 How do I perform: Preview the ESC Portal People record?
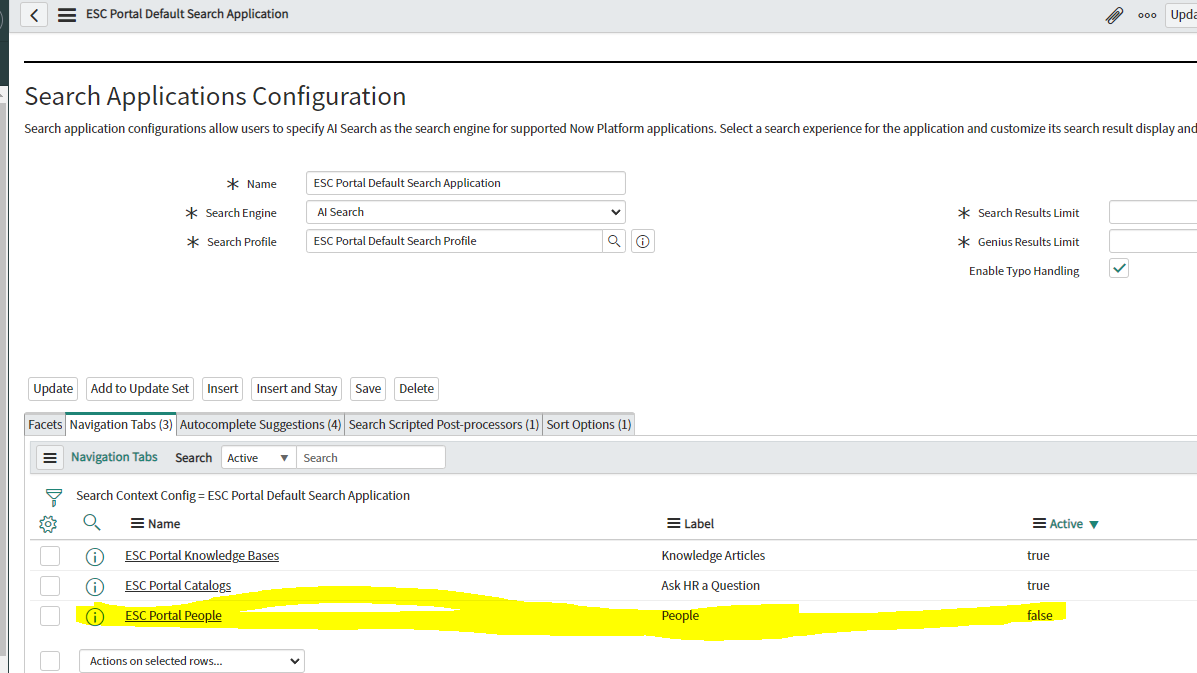(x=95, y=616)
